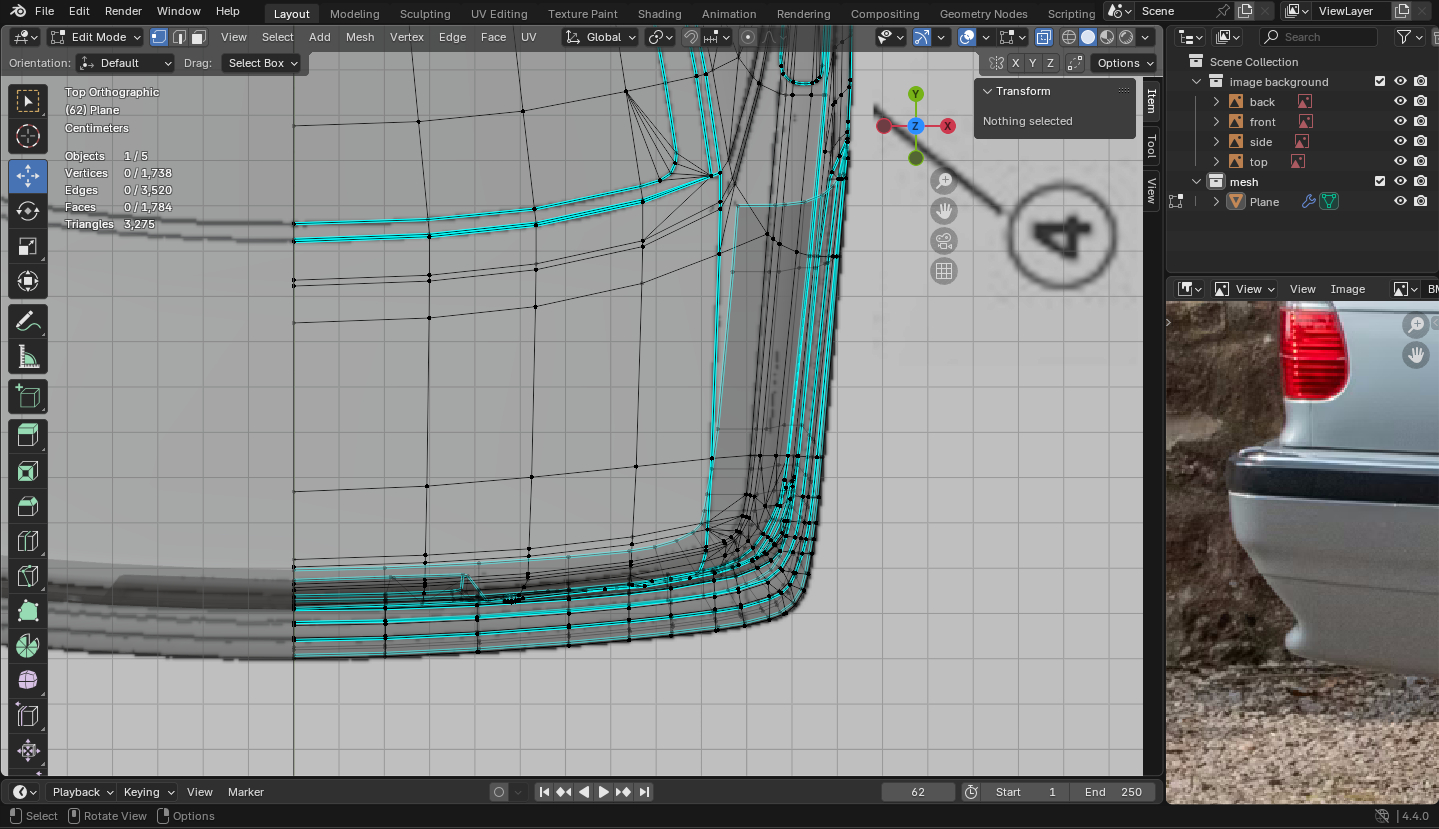Select the Knife tool
Image resolution: width=1439 pixels, height=829 pixels.
click(x=28, y=577)
